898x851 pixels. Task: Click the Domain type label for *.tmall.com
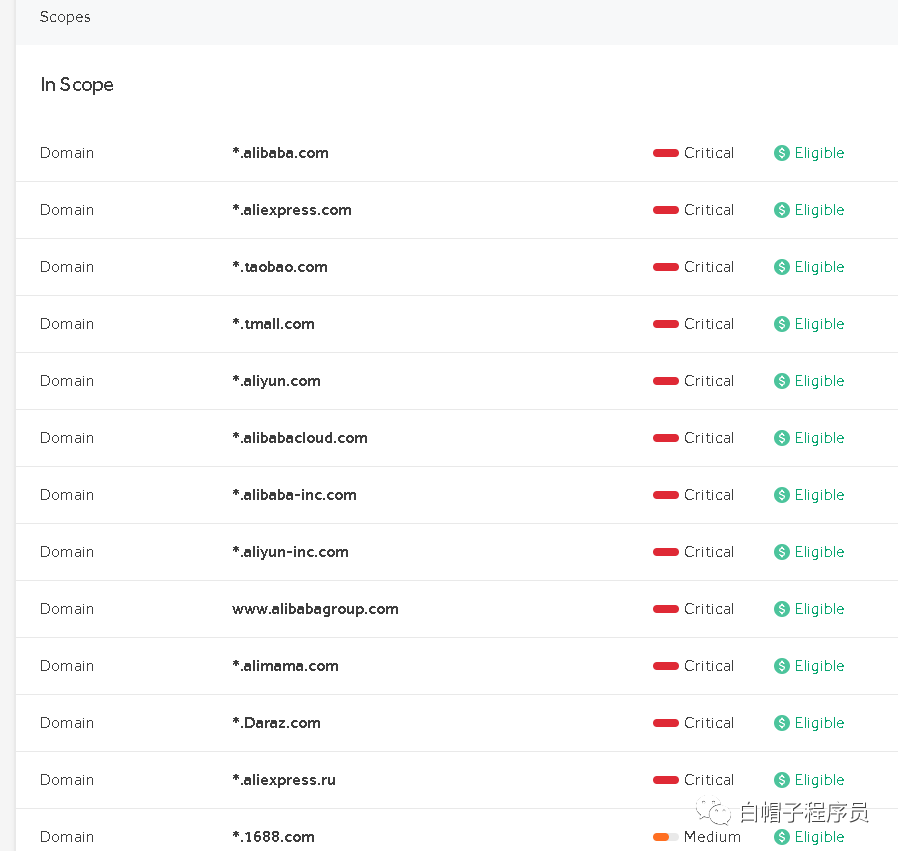(x=67, y=324)
